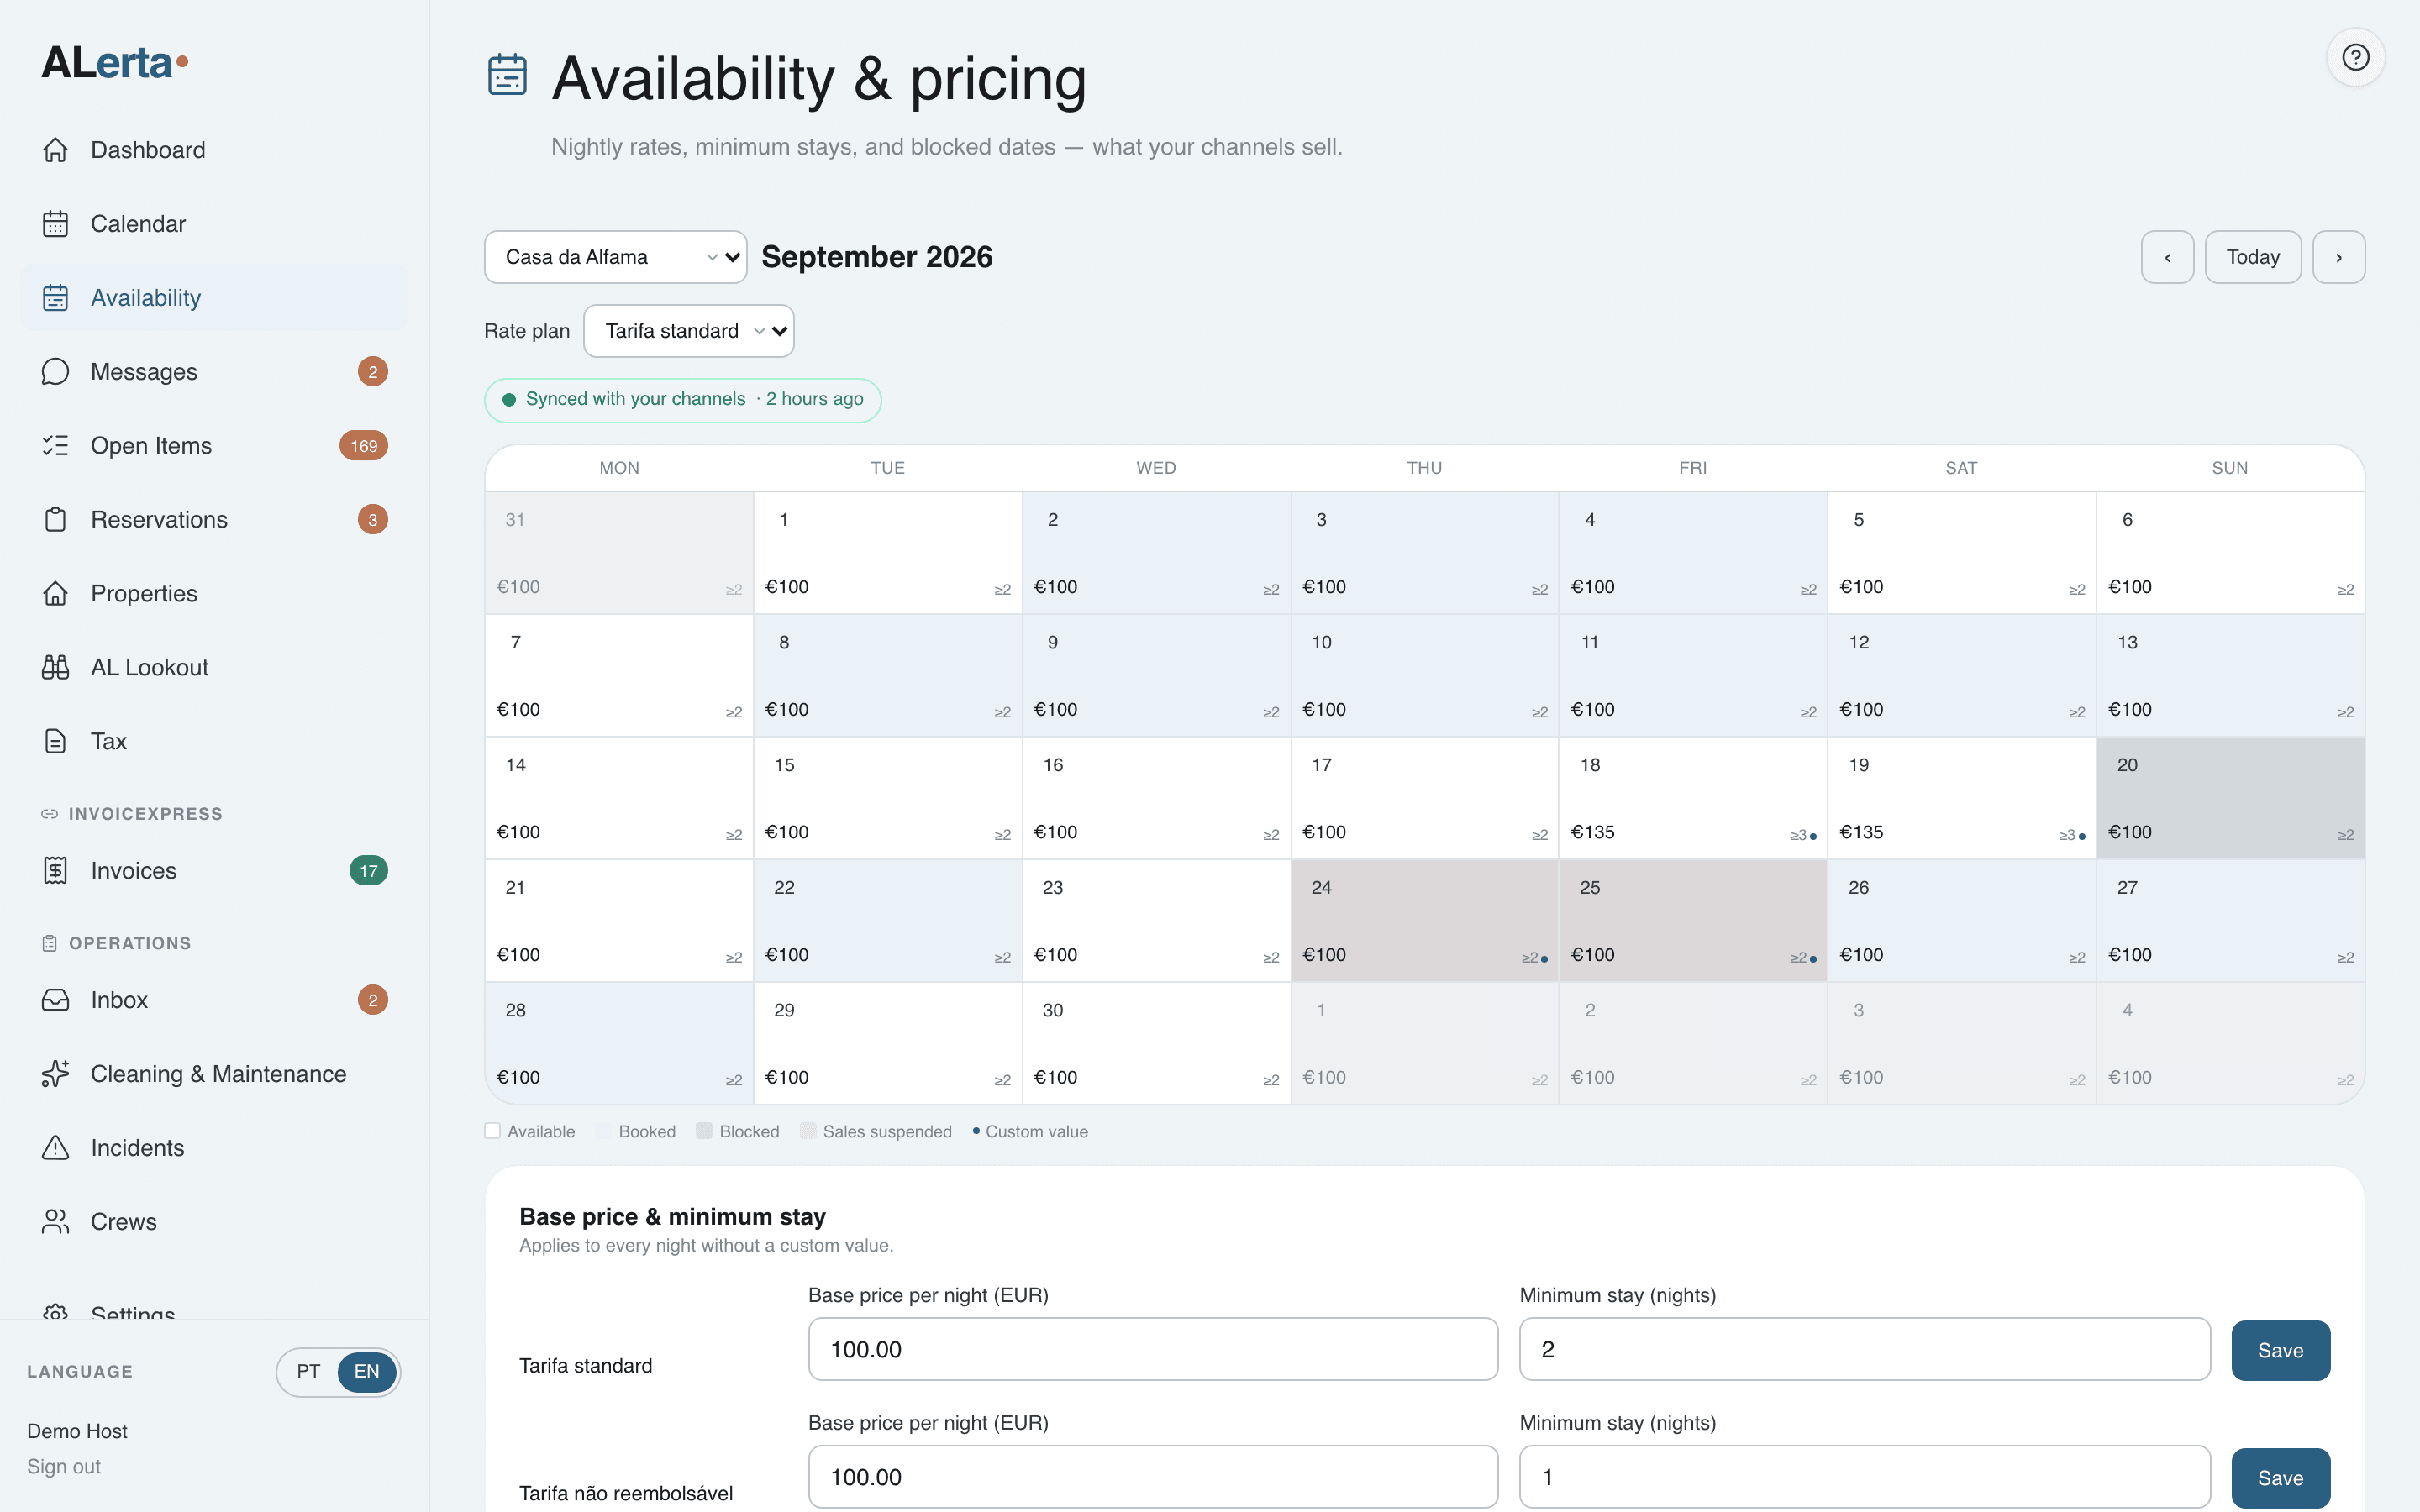
Task: Click Tarifa não reembolsável minimum stay field
Action: tap(1865, 1477)
